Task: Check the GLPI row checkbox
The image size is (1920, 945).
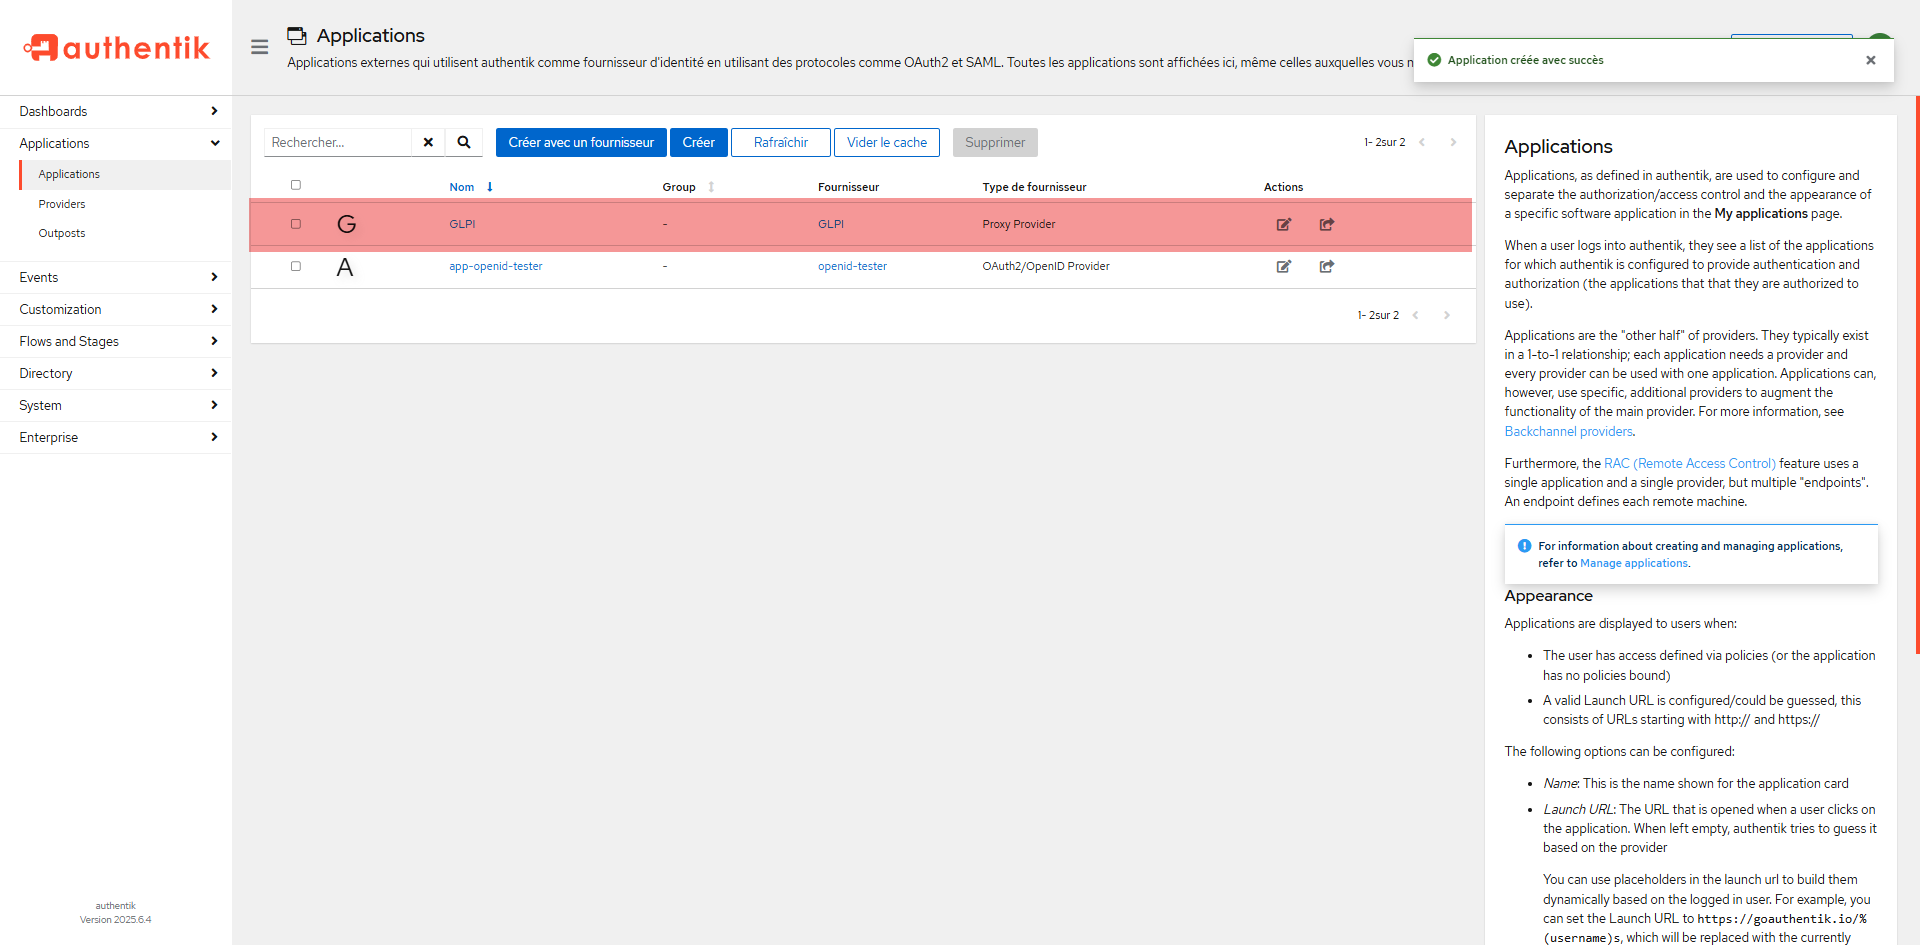Action: (296, 224)
